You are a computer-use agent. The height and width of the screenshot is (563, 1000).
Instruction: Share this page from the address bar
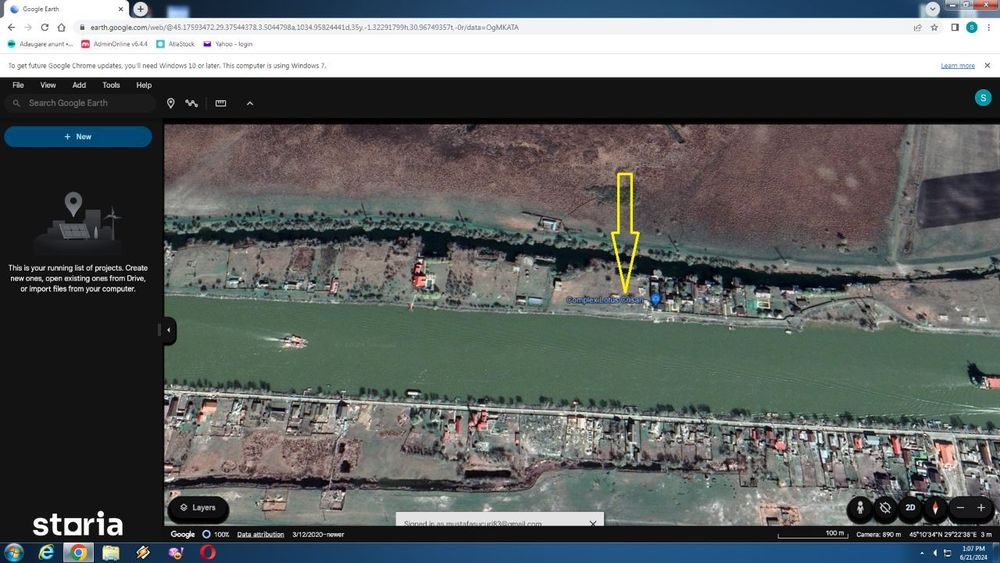click(917, 27)
